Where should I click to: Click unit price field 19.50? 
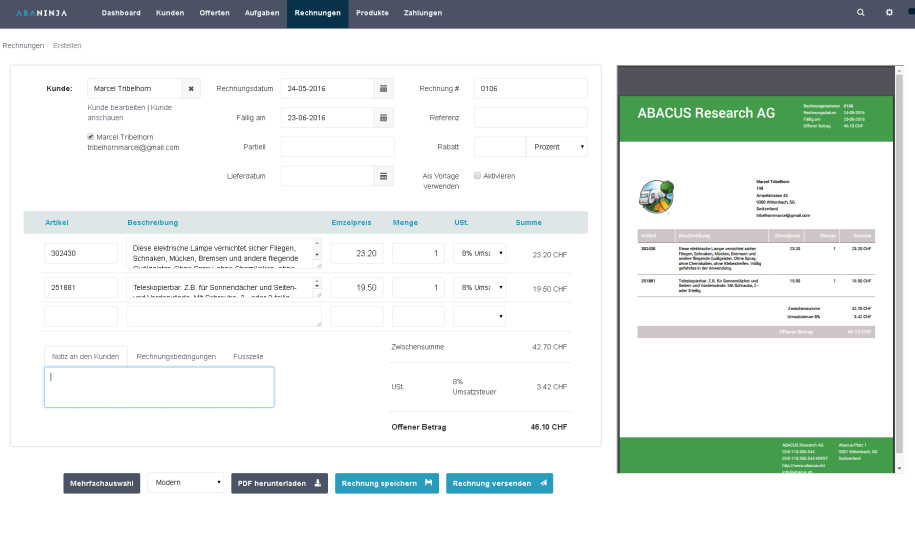point(357,288)
